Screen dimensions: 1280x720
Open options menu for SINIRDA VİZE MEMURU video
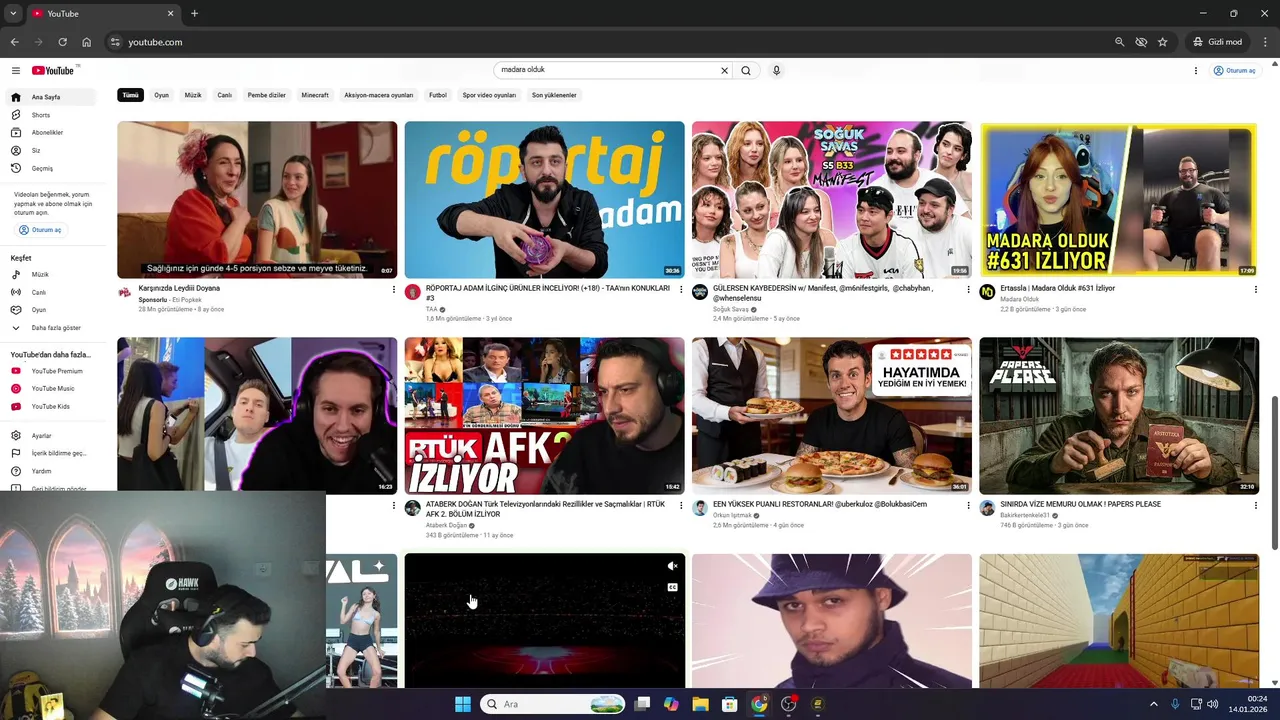click(x=1255, y=505)
